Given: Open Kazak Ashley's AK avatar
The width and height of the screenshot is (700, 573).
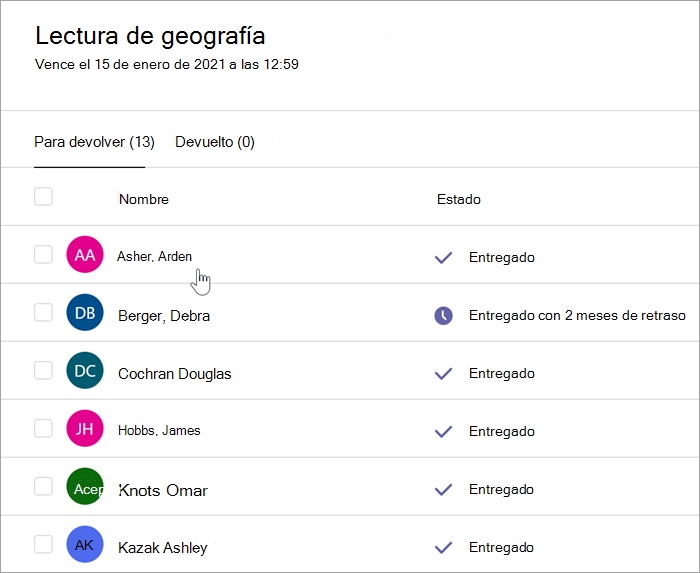Looking at the screenshot, I should click(85, 544).
